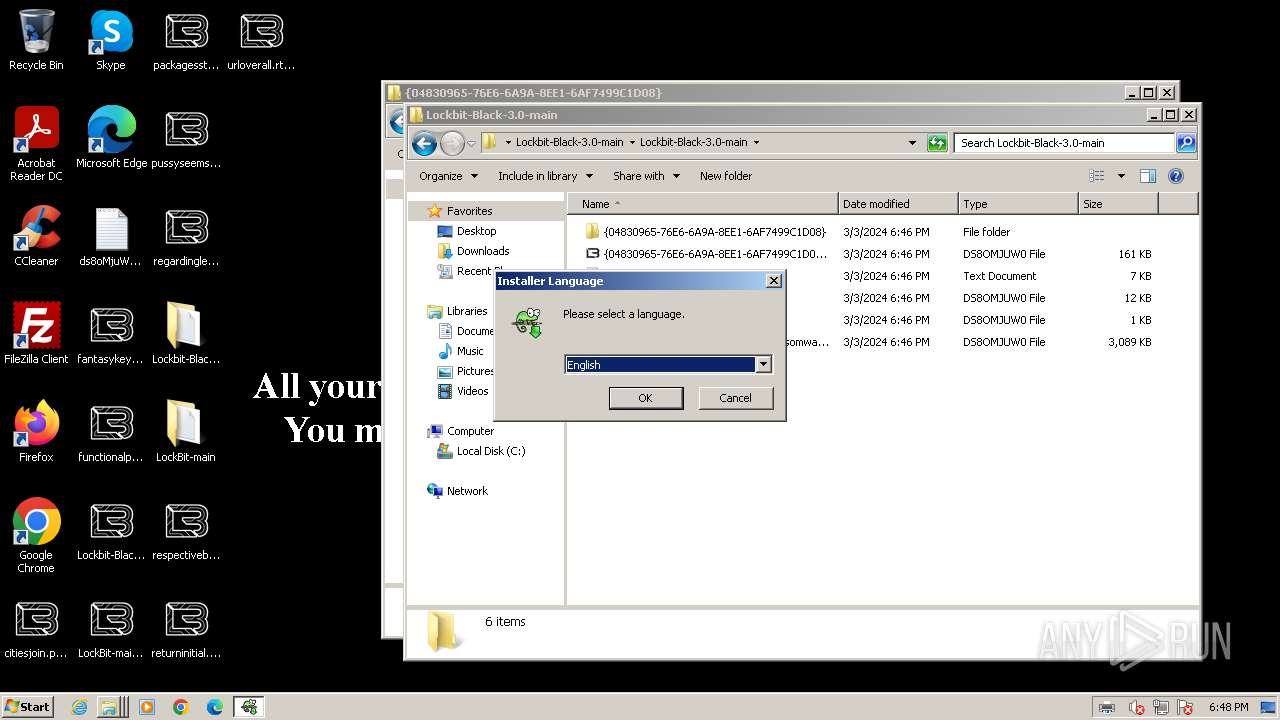Click the Search Lockbit-Black-3.0-main field
This screenshot has height=720, width=1280.
1065,143
